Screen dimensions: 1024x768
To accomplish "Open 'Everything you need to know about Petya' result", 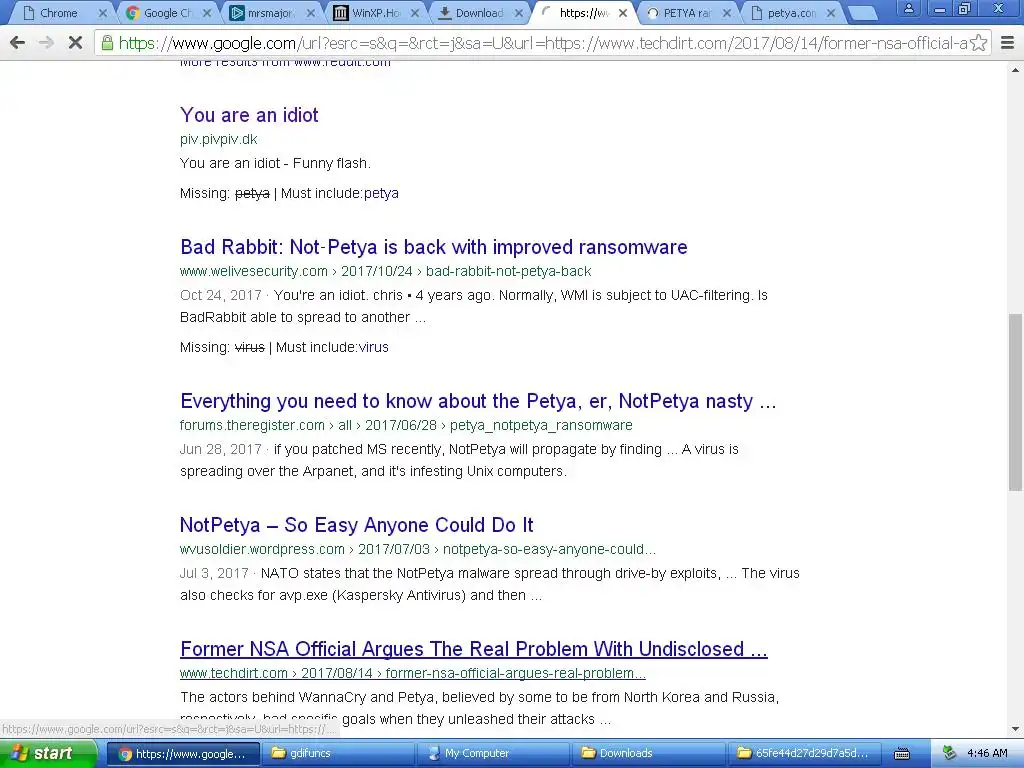I will [x=478, y=401].
